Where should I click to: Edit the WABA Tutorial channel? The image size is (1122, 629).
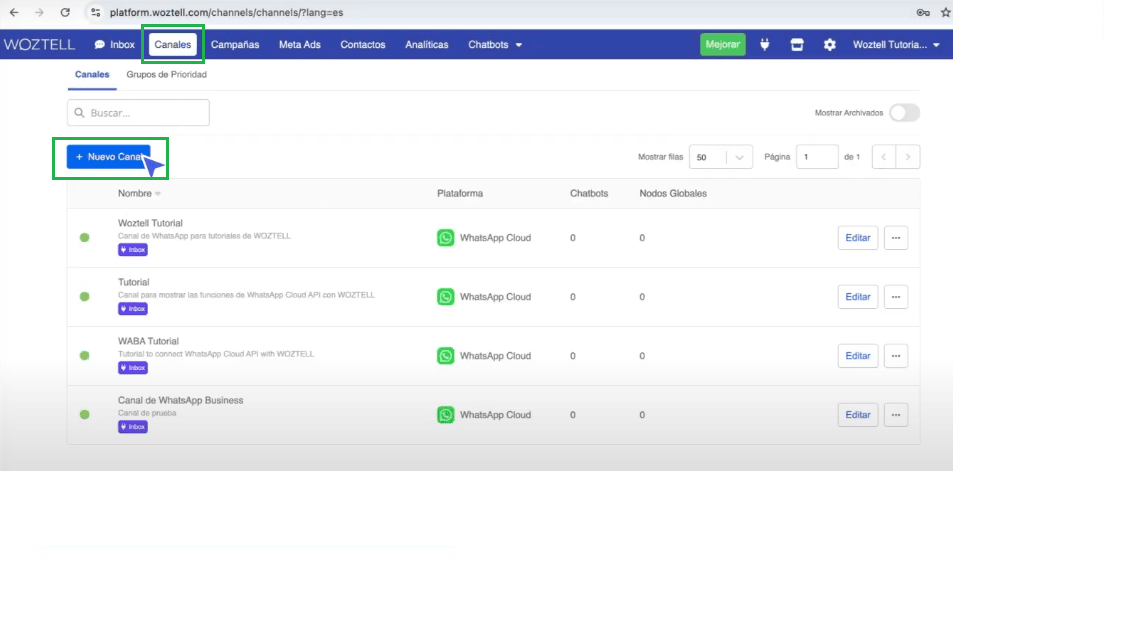click(858, 356)
